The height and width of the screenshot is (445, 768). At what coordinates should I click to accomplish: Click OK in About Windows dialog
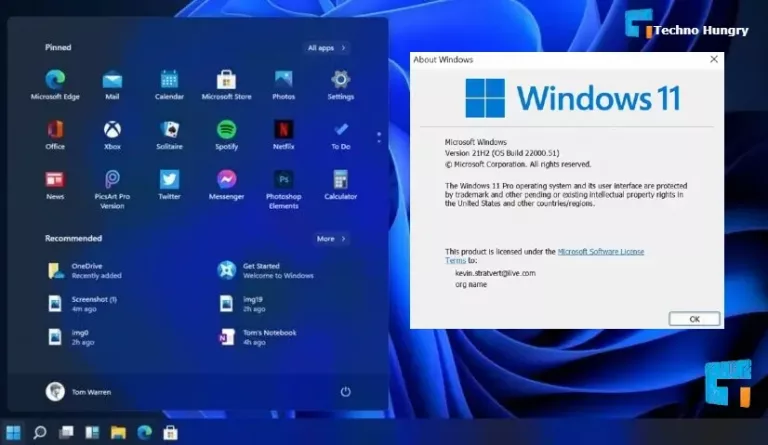[694, 319]
